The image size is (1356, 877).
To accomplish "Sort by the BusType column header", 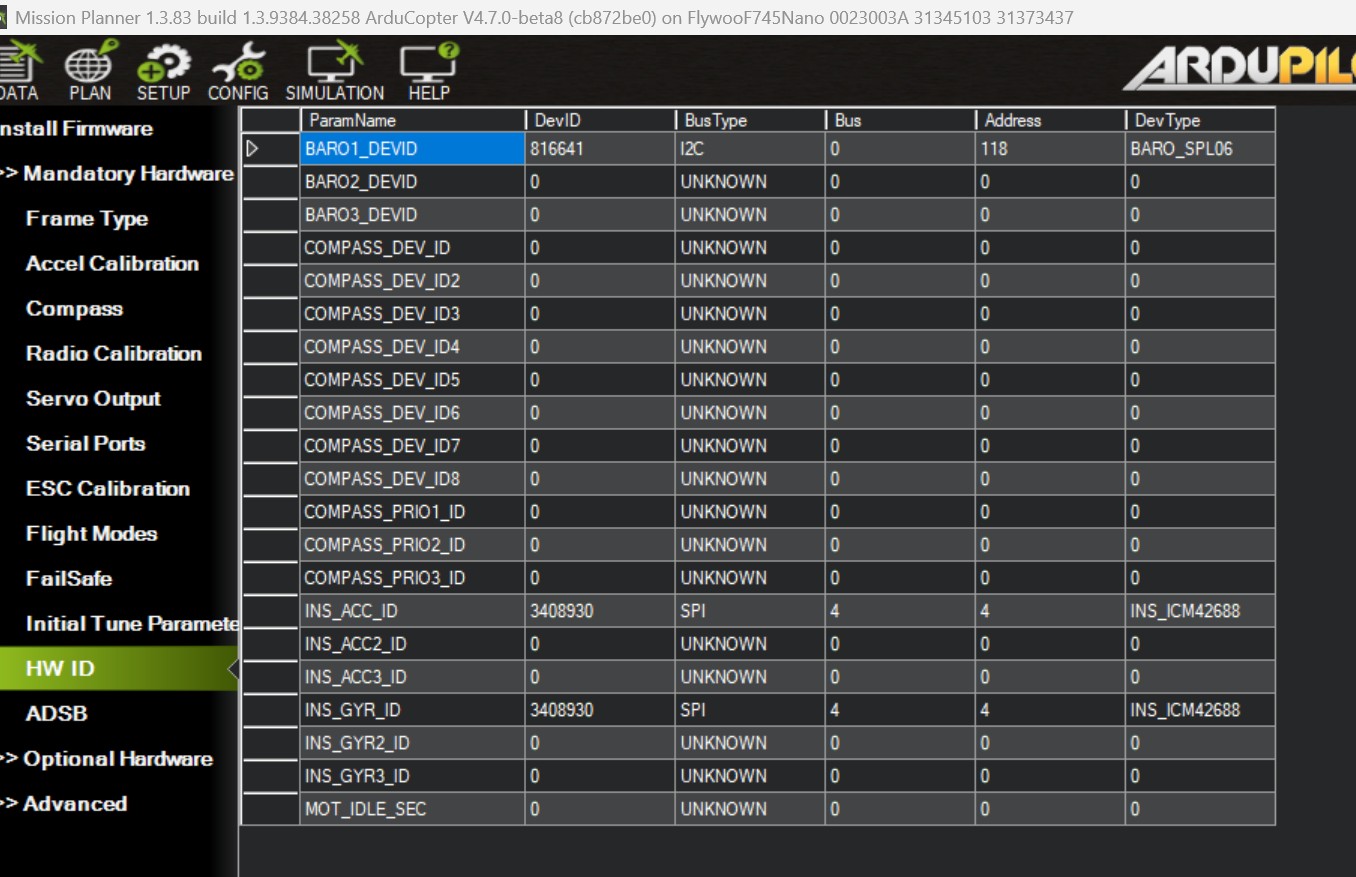I will pos(750,120).
